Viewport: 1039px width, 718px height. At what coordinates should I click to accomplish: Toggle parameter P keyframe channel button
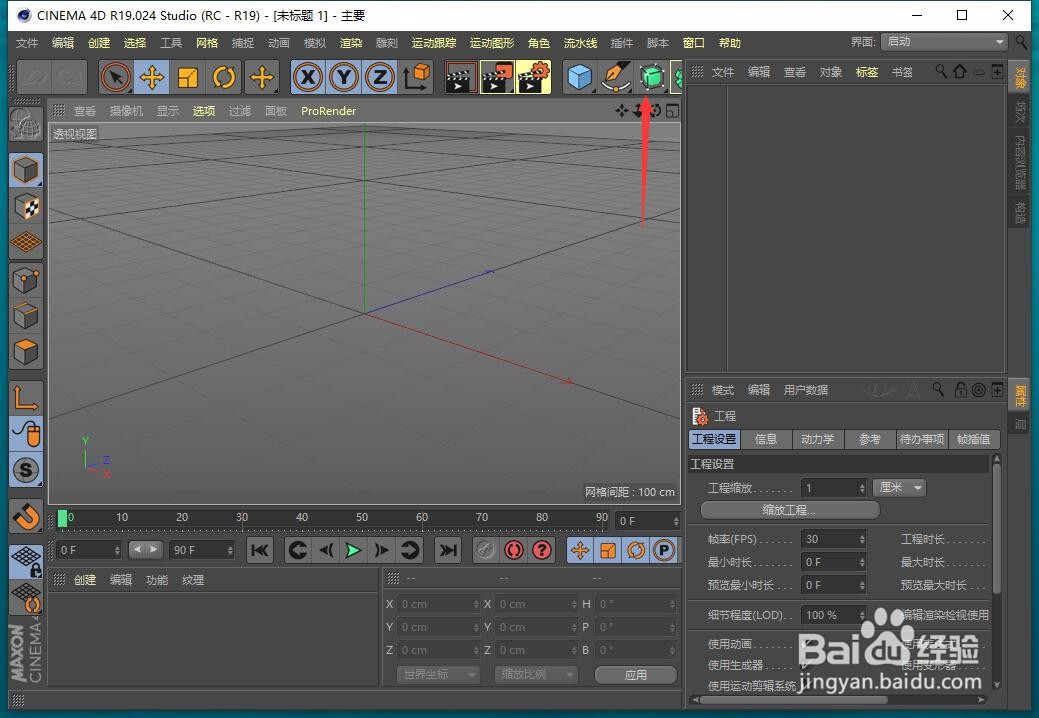tap(664, 550)
